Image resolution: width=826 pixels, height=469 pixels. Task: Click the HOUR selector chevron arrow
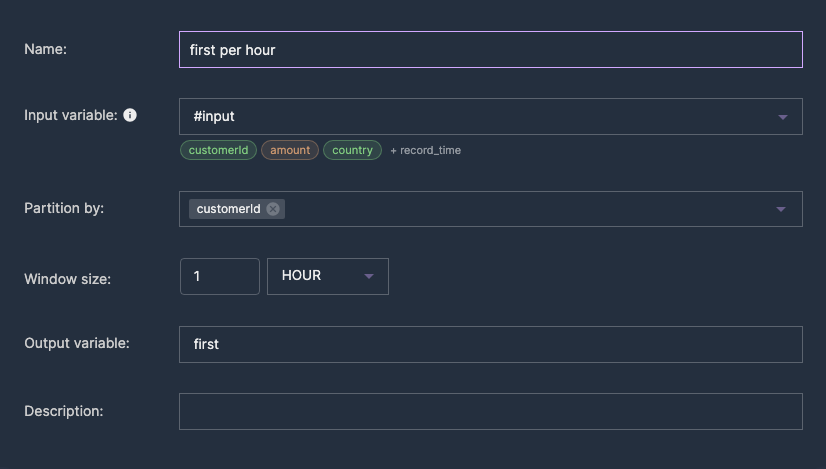(x=369, y=276)
